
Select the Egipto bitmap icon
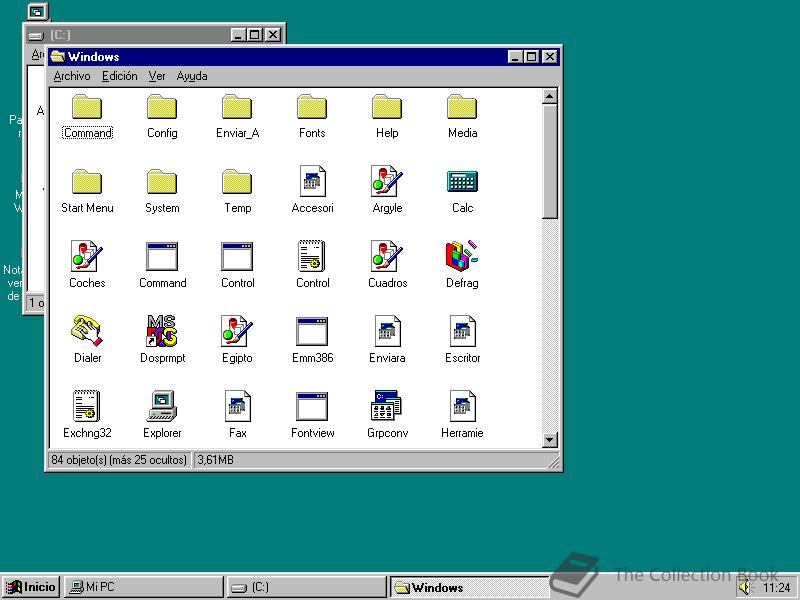click(x=237, y=331)
